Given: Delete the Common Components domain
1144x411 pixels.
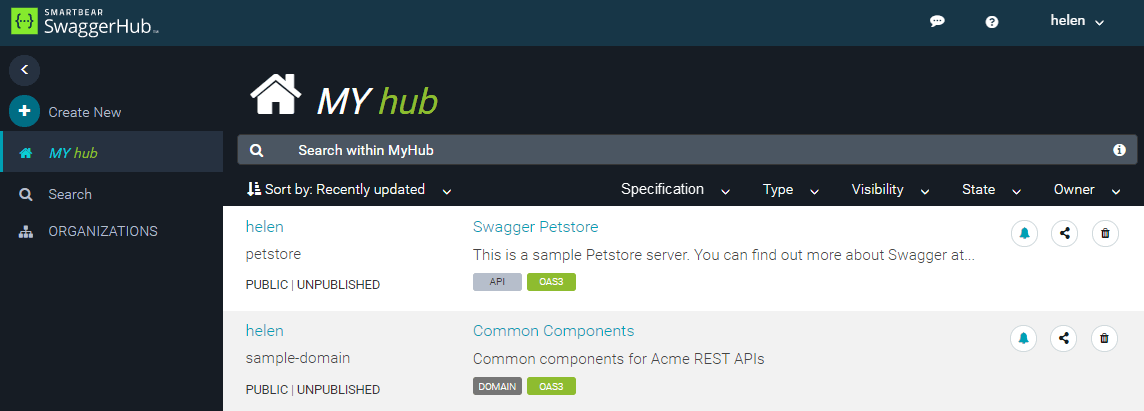Looking at the screenshot, I should pyautogui.click(x=1105, y=338).
